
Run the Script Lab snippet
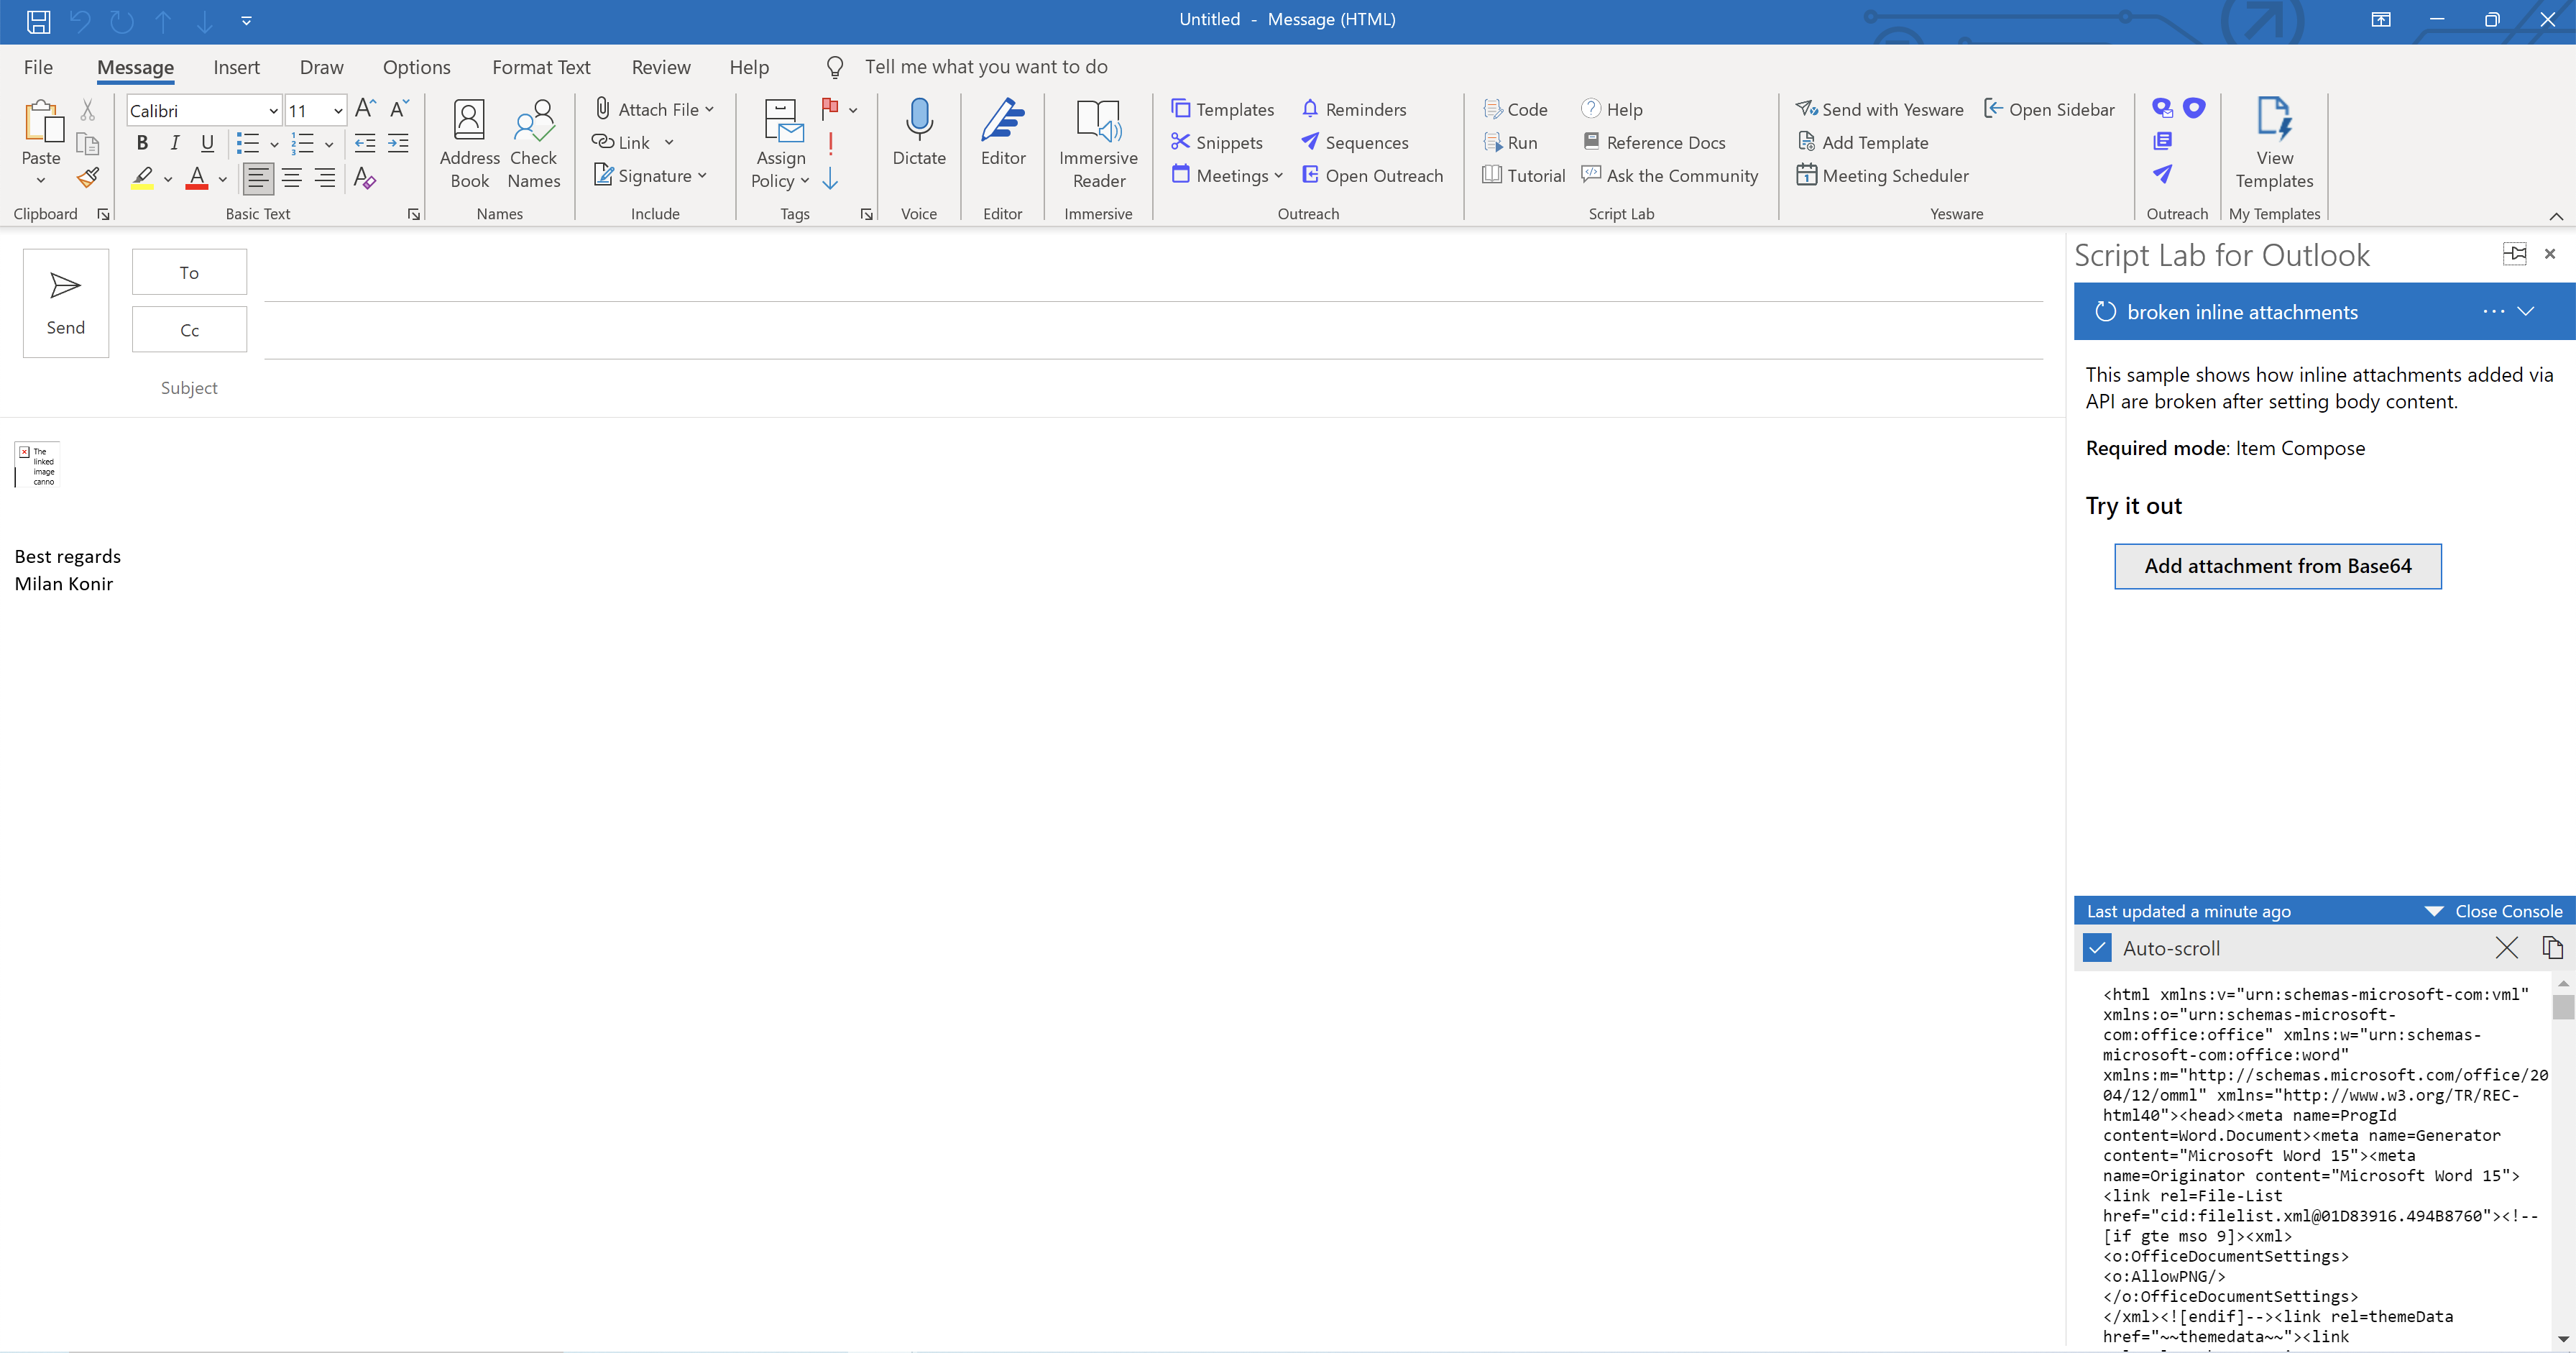[x=1511, y=142]
